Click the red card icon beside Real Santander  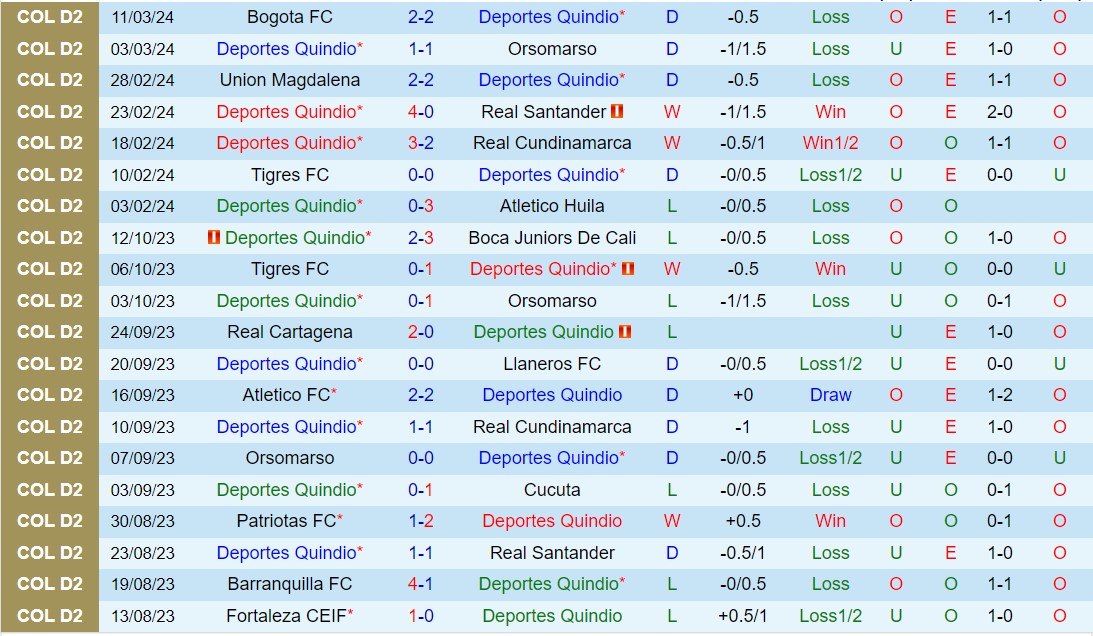[x=617, y=112]
